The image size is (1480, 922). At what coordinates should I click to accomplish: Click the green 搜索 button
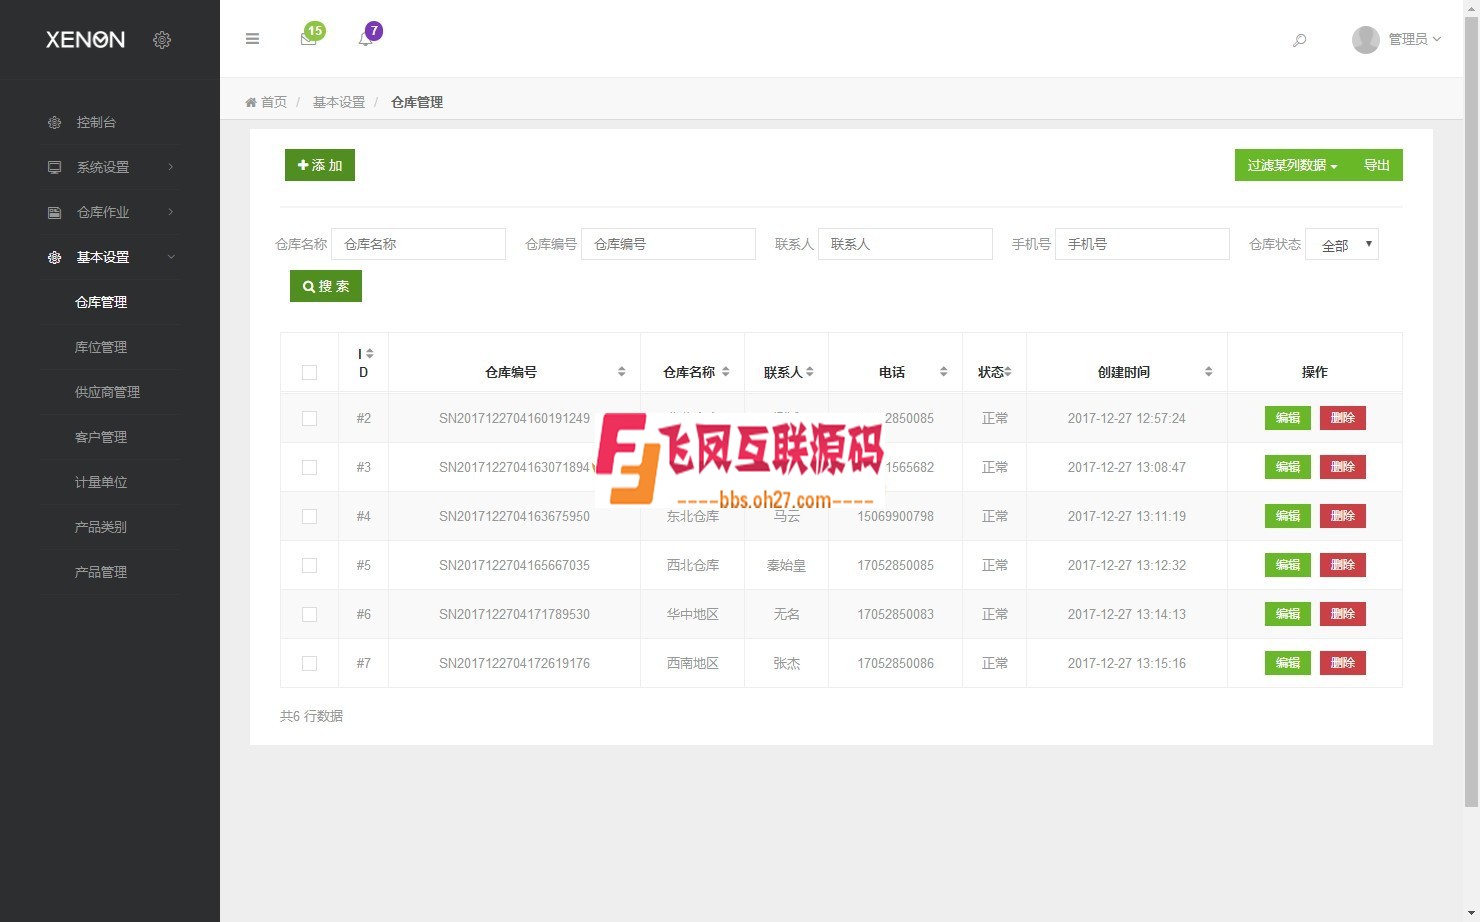[326, 286]
